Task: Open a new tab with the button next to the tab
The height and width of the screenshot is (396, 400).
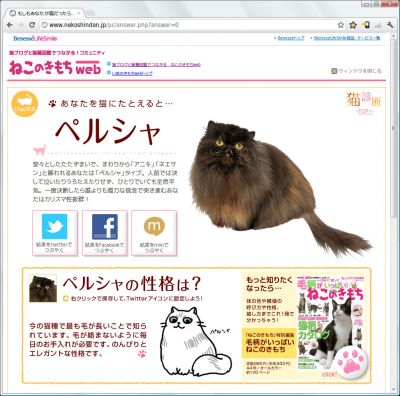Action: 90,13
